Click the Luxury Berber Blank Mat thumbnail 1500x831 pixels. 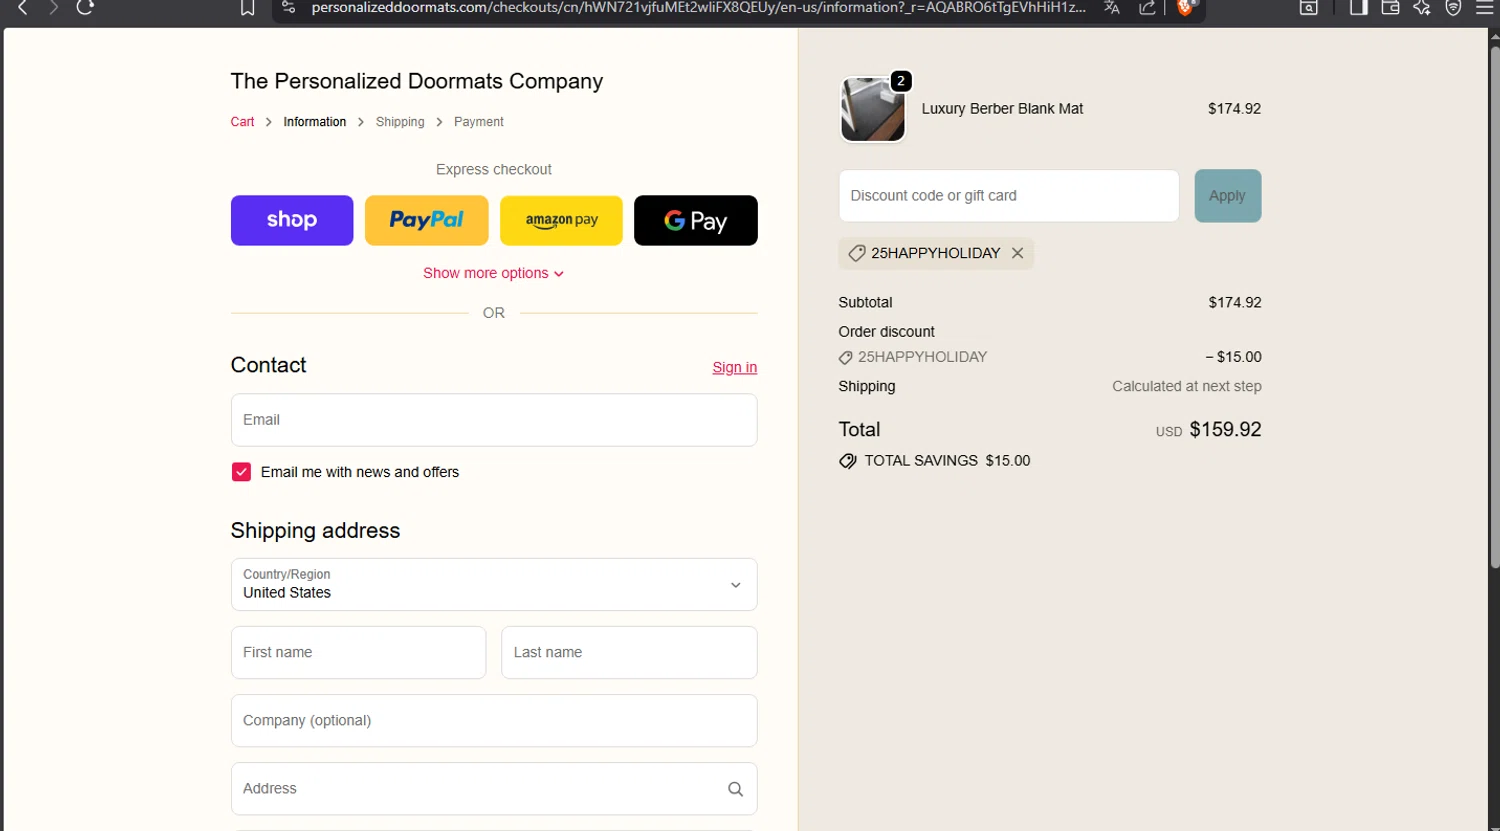(873, 109)
